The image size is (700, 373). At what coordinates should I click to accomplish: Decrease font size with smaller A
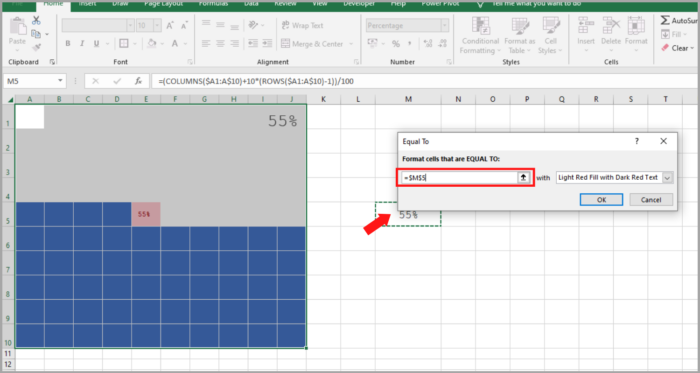[184, 25]
